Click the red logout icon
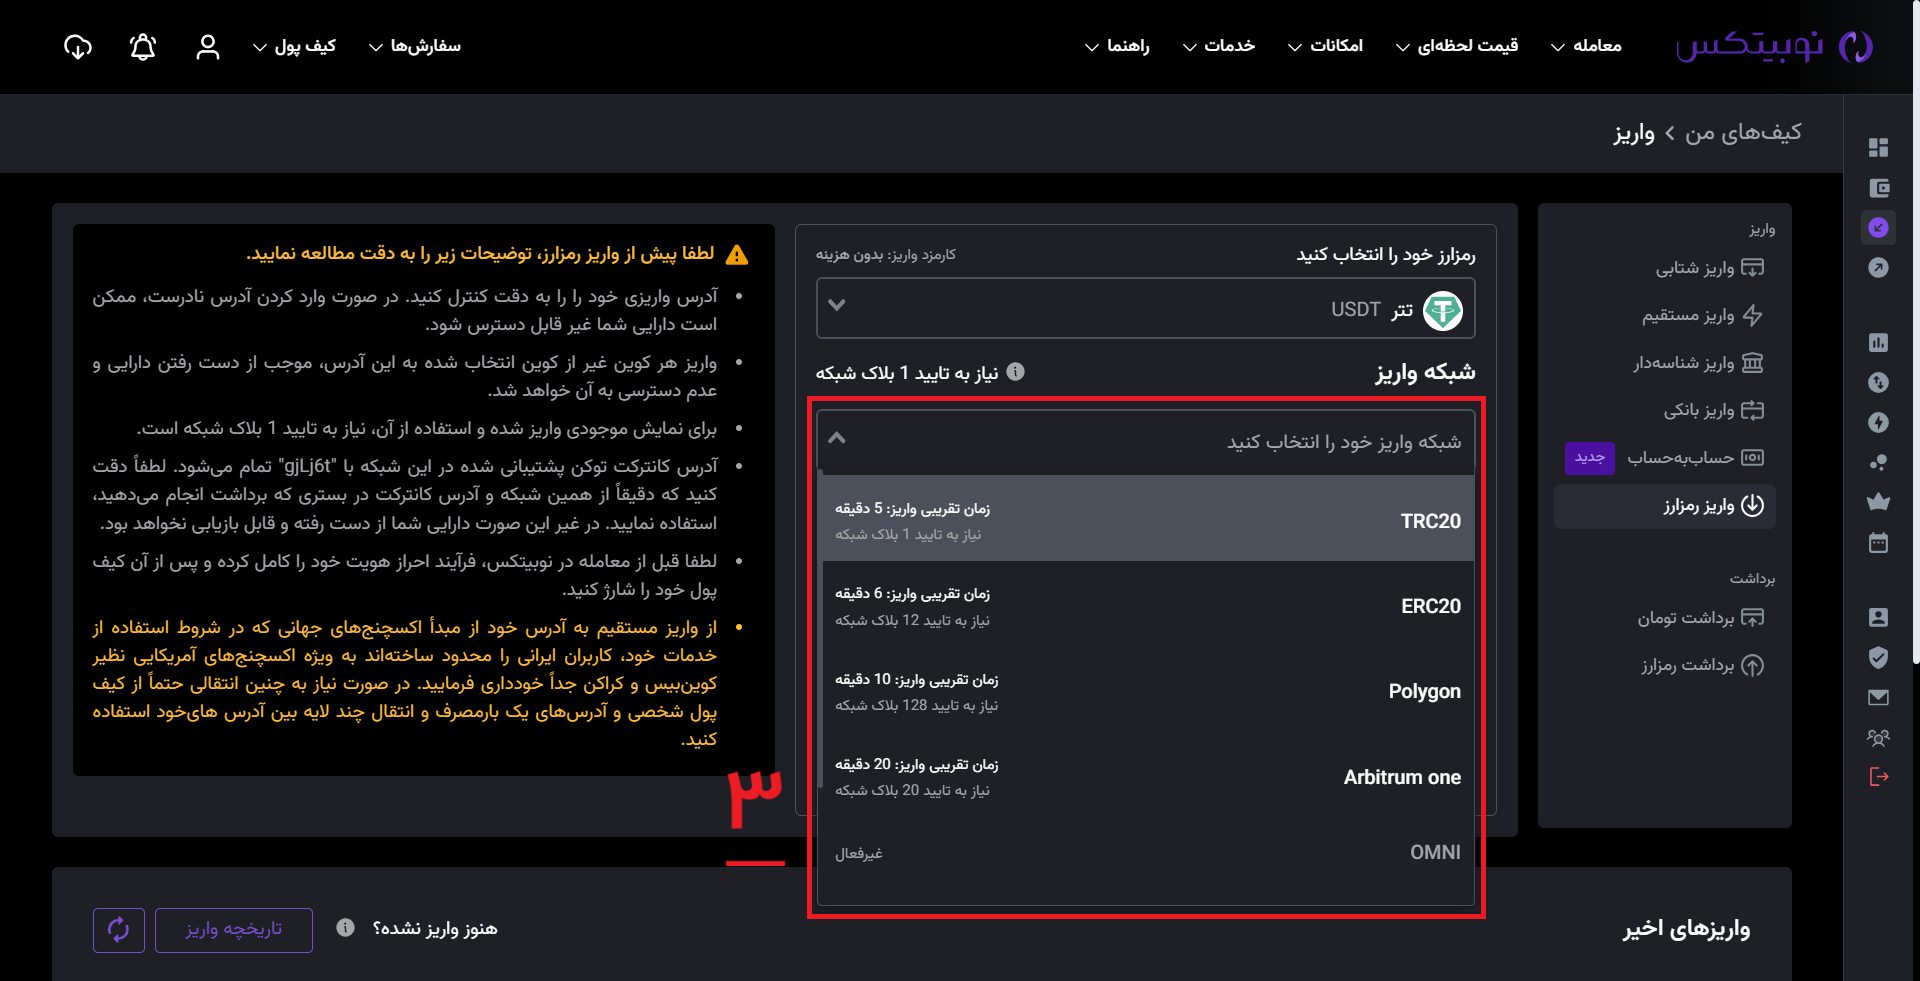Viewport: 1920px width, 981px height. tap(1878, 777)
